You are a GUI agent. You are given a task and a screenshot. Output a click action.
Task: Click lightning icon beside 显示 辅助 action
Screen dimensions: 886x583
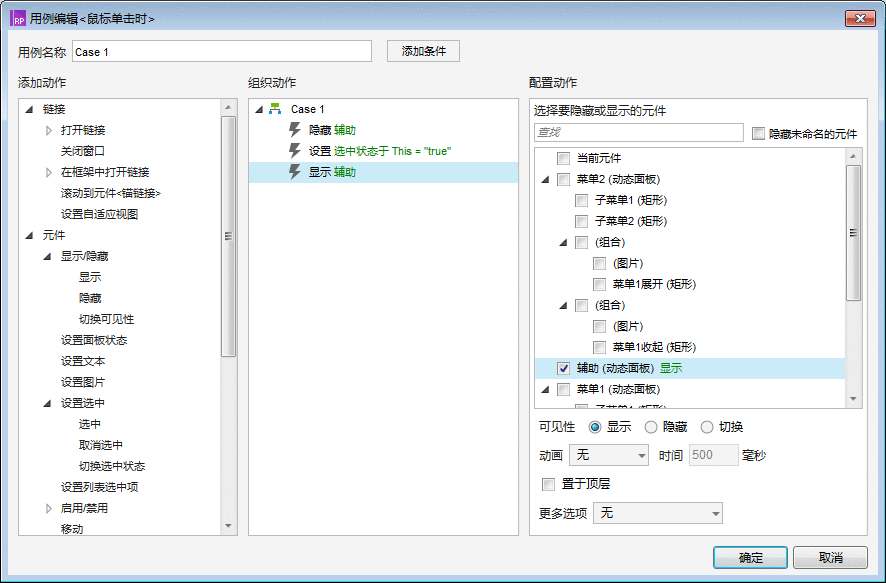(294, 172)
